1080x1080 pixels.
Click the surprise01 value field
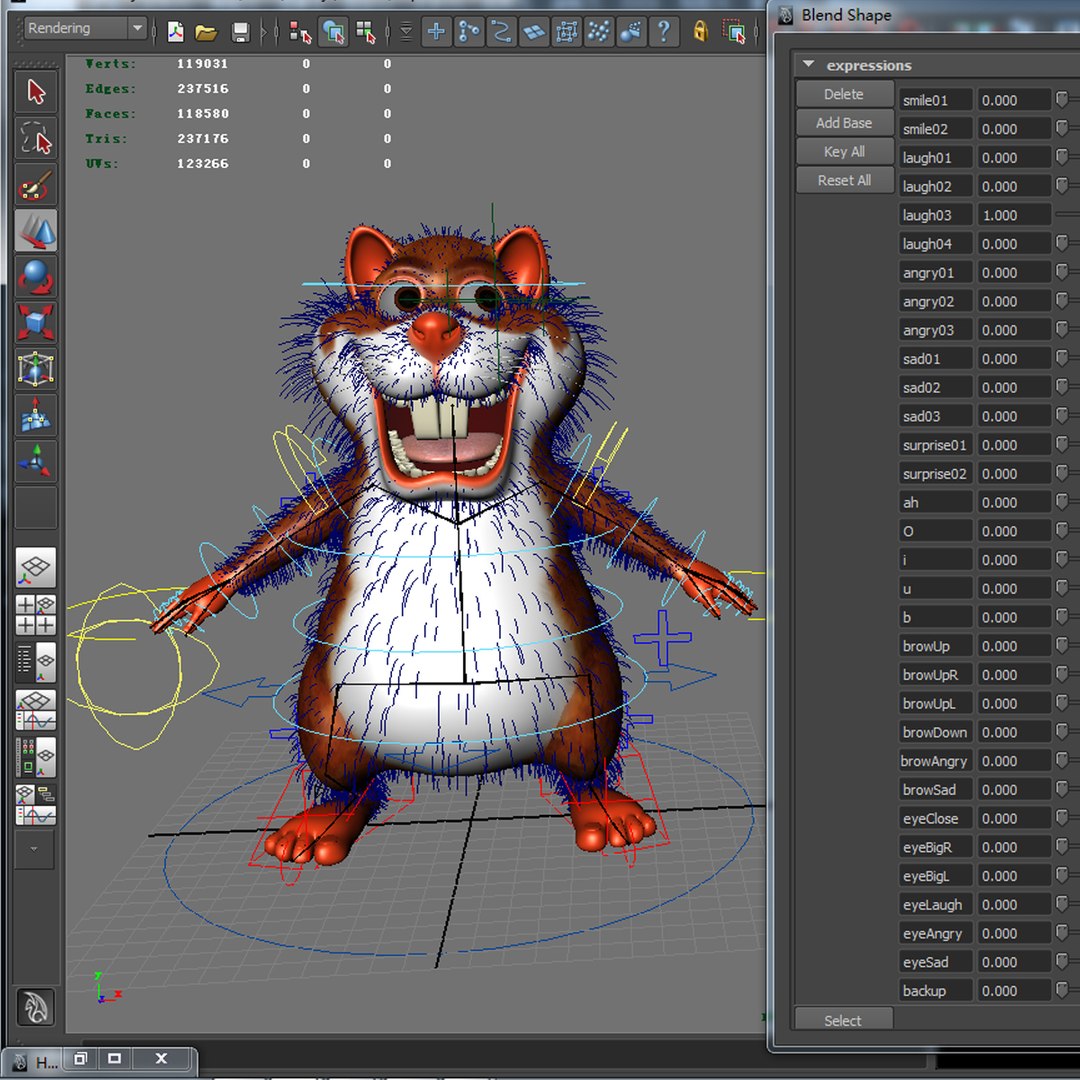1014,445
